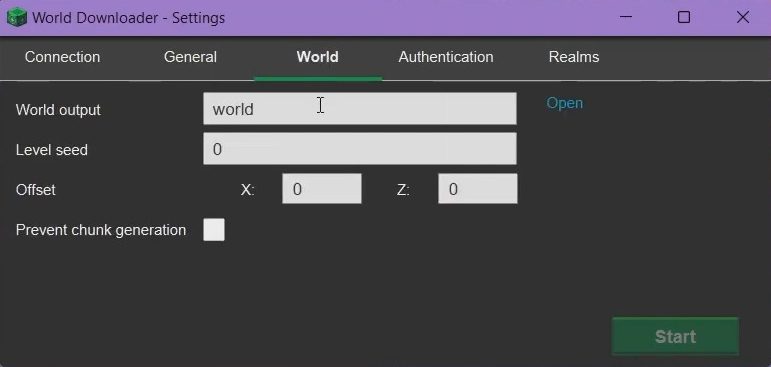This screenshot has height=367, width=771.
Task: Click the Open link beside World output
Action: pos(564,103)
